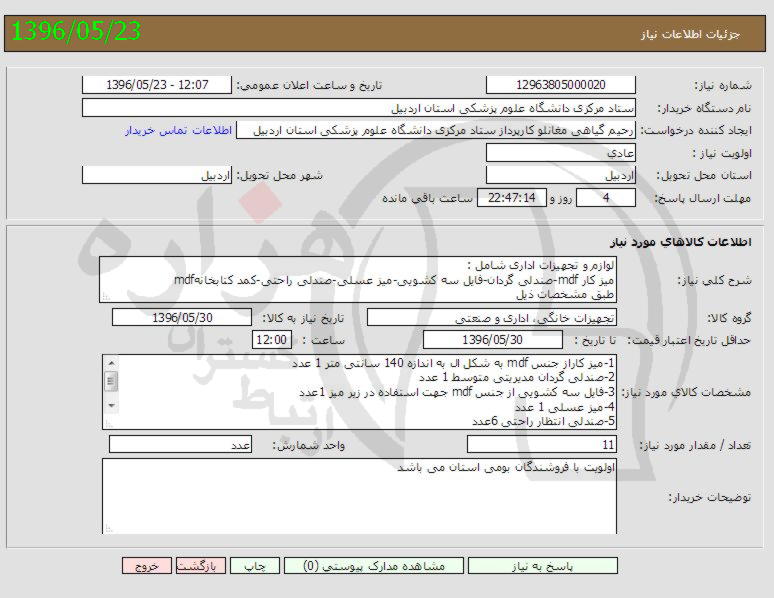774x598 pixels.
Task: Click the استان محل تحویل field
Action: (x=561, y=175)
